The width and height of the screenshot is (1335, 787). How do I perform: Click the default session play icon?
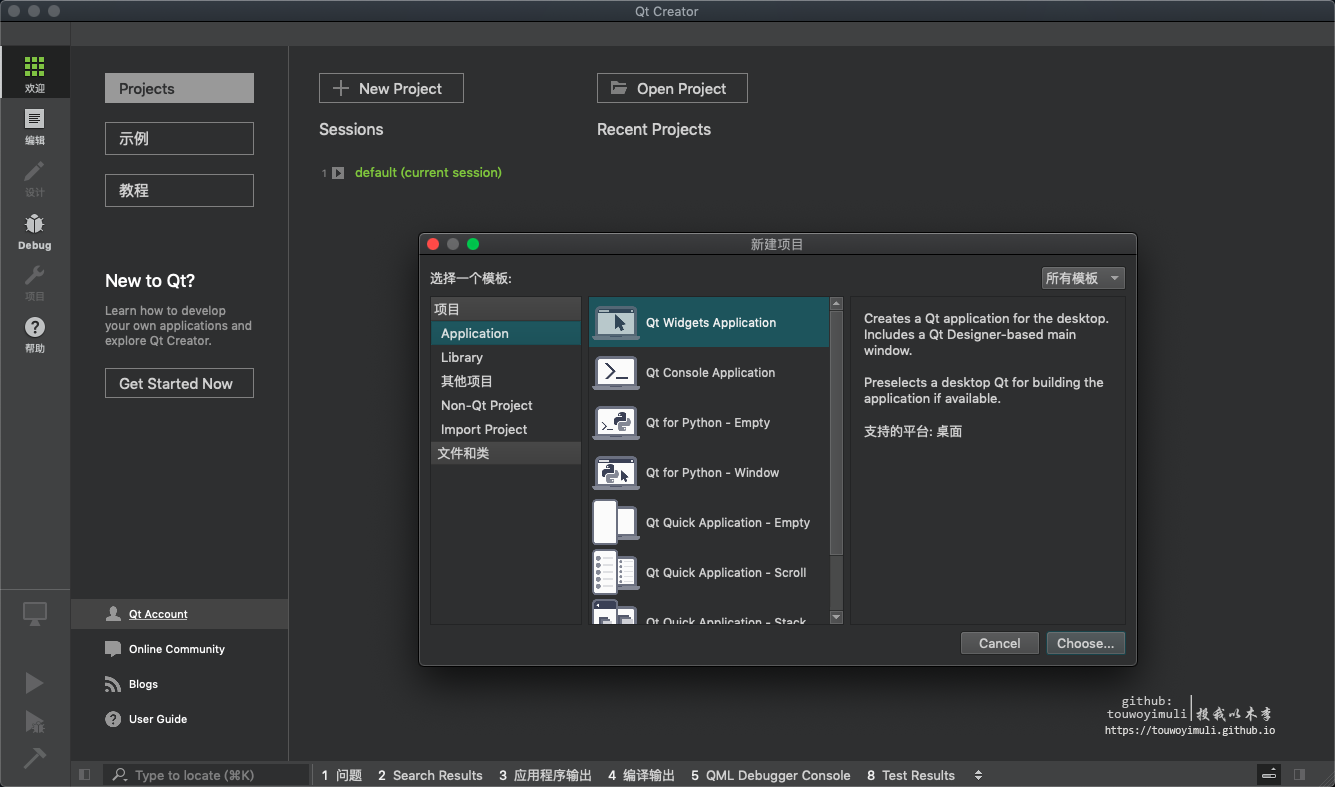coord(338,173)
